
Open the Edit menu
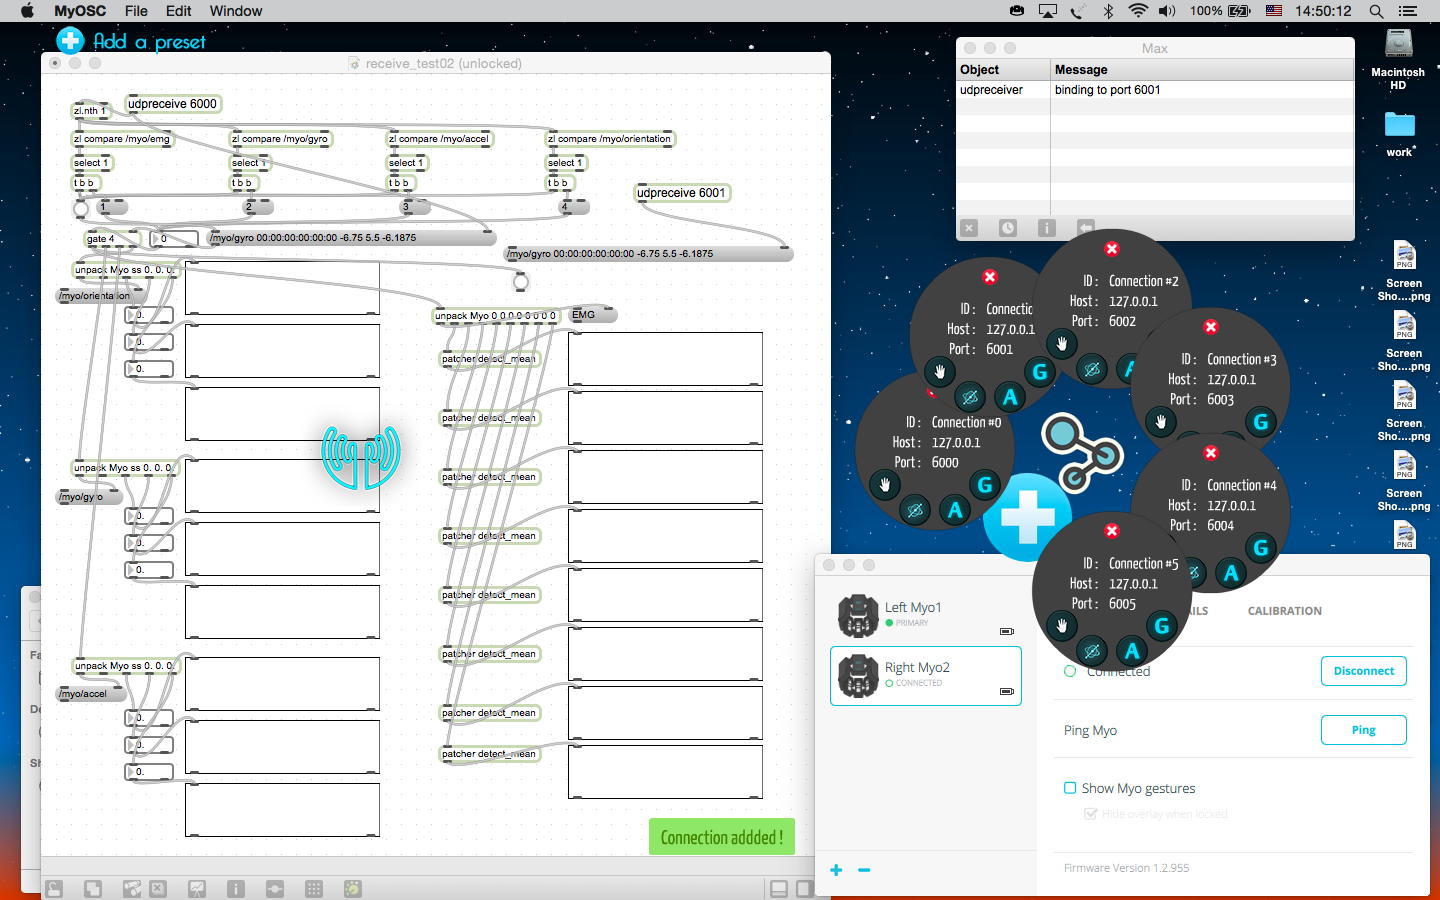click(179, 11)
